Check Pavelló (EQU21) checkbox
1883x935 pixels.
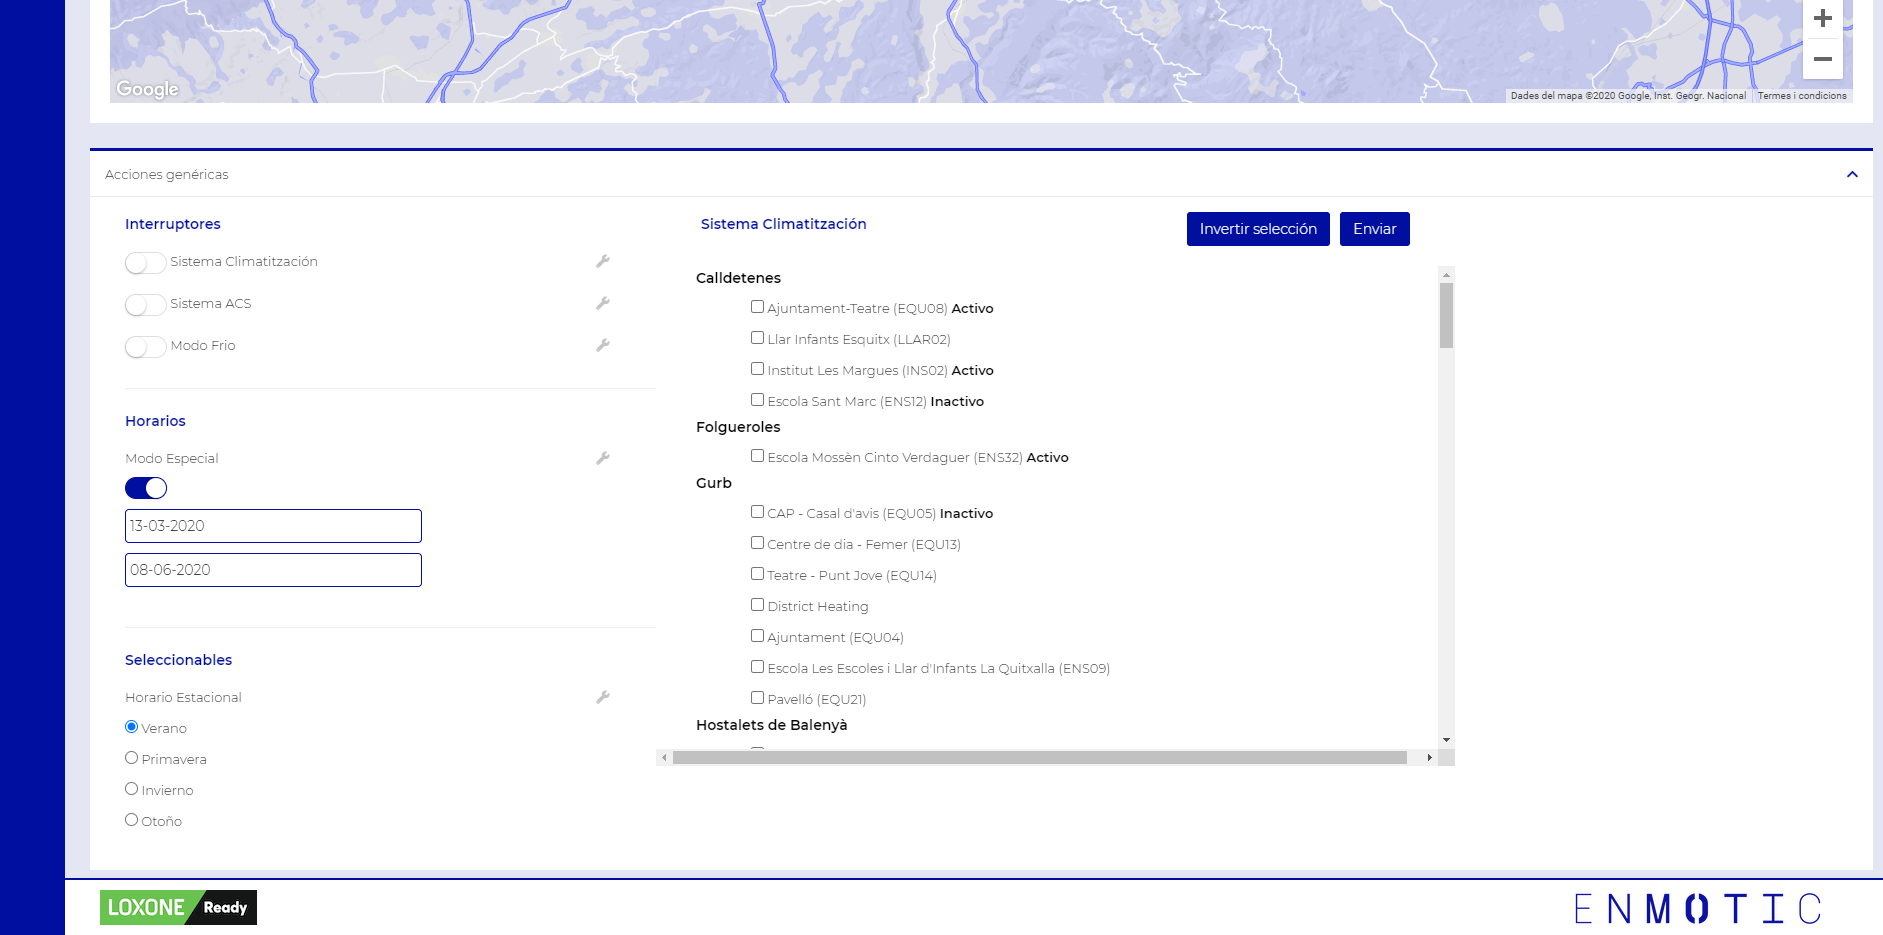tap(757, 698)
